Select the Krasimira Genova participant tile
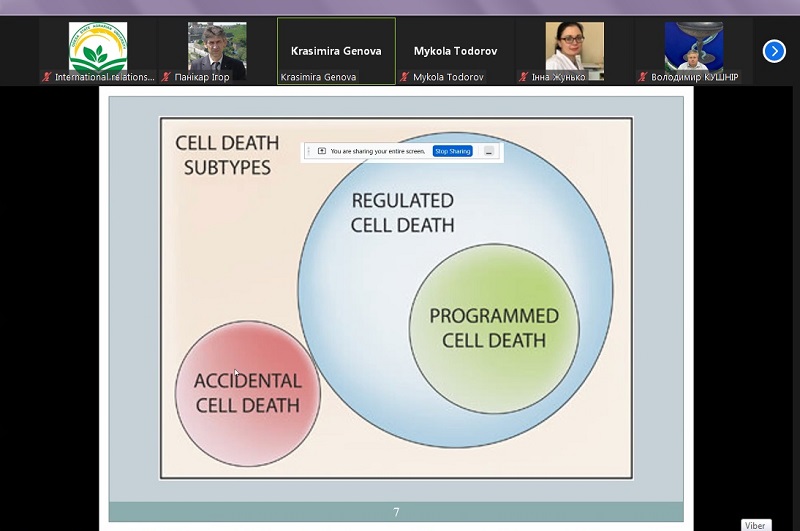The width and height of the screenshot is (800, 531). click(x=336, y=50)
